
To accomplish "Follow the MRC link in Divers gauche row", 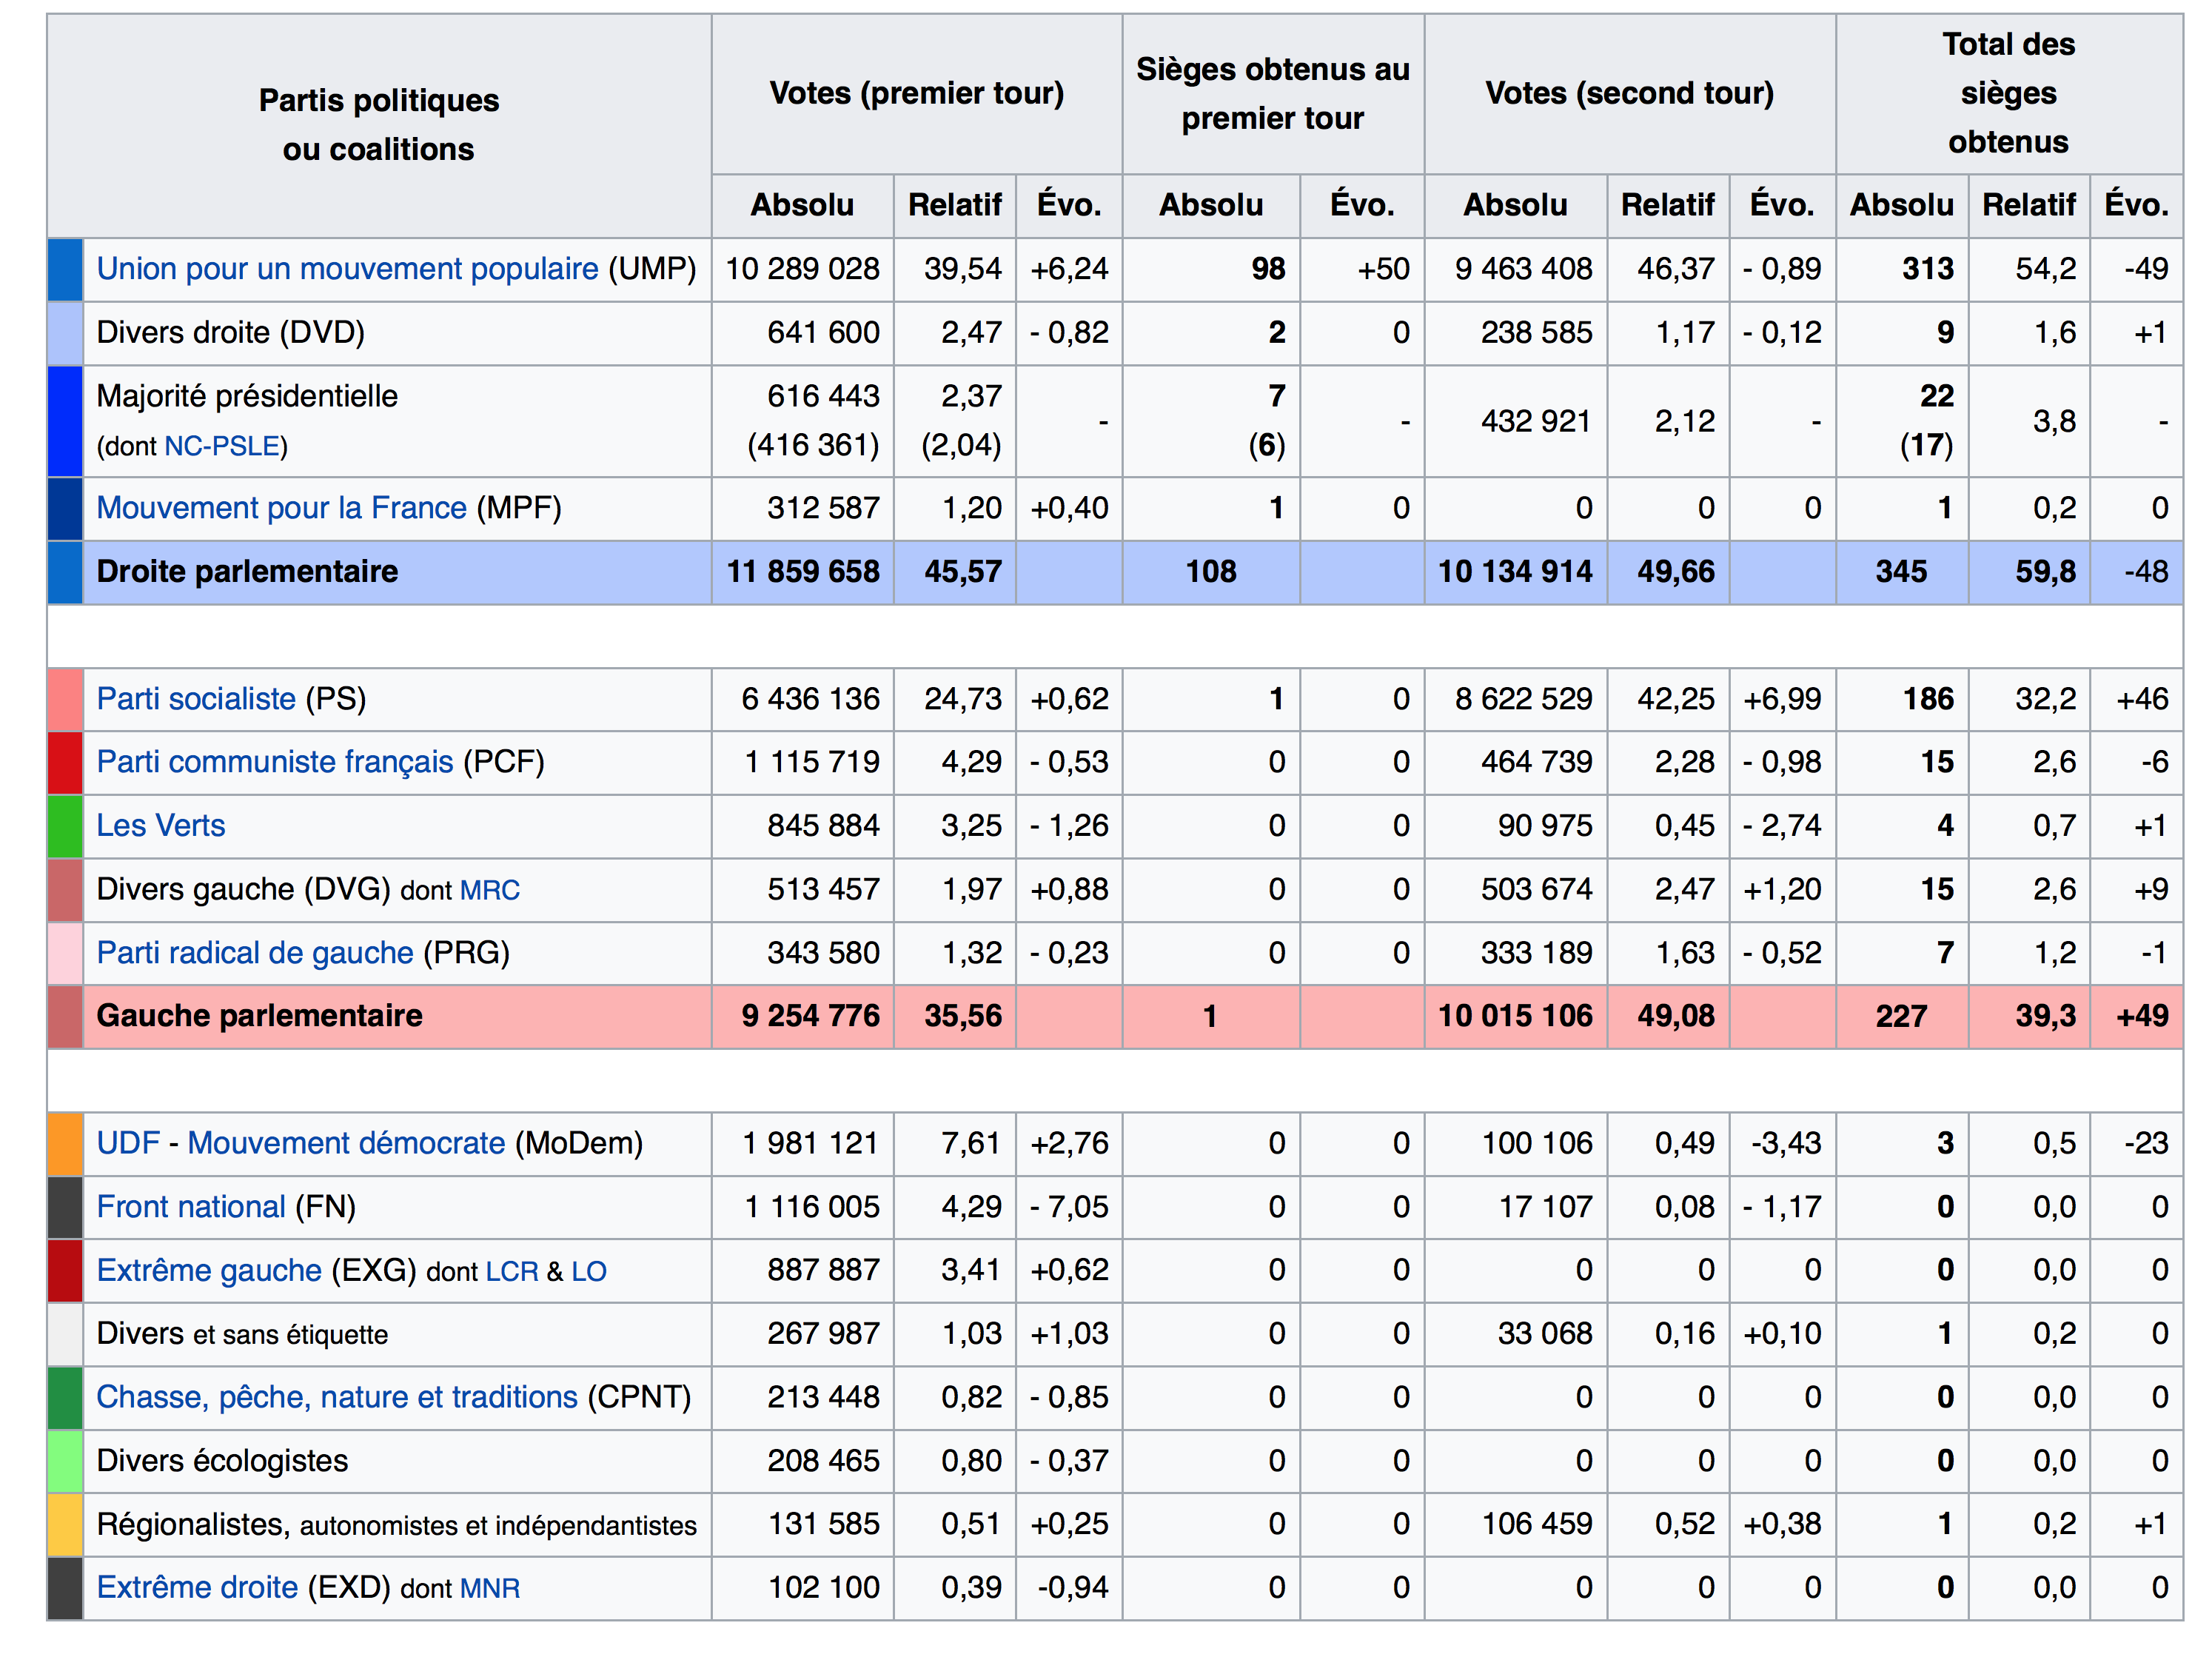I will [x=490, y=890].
